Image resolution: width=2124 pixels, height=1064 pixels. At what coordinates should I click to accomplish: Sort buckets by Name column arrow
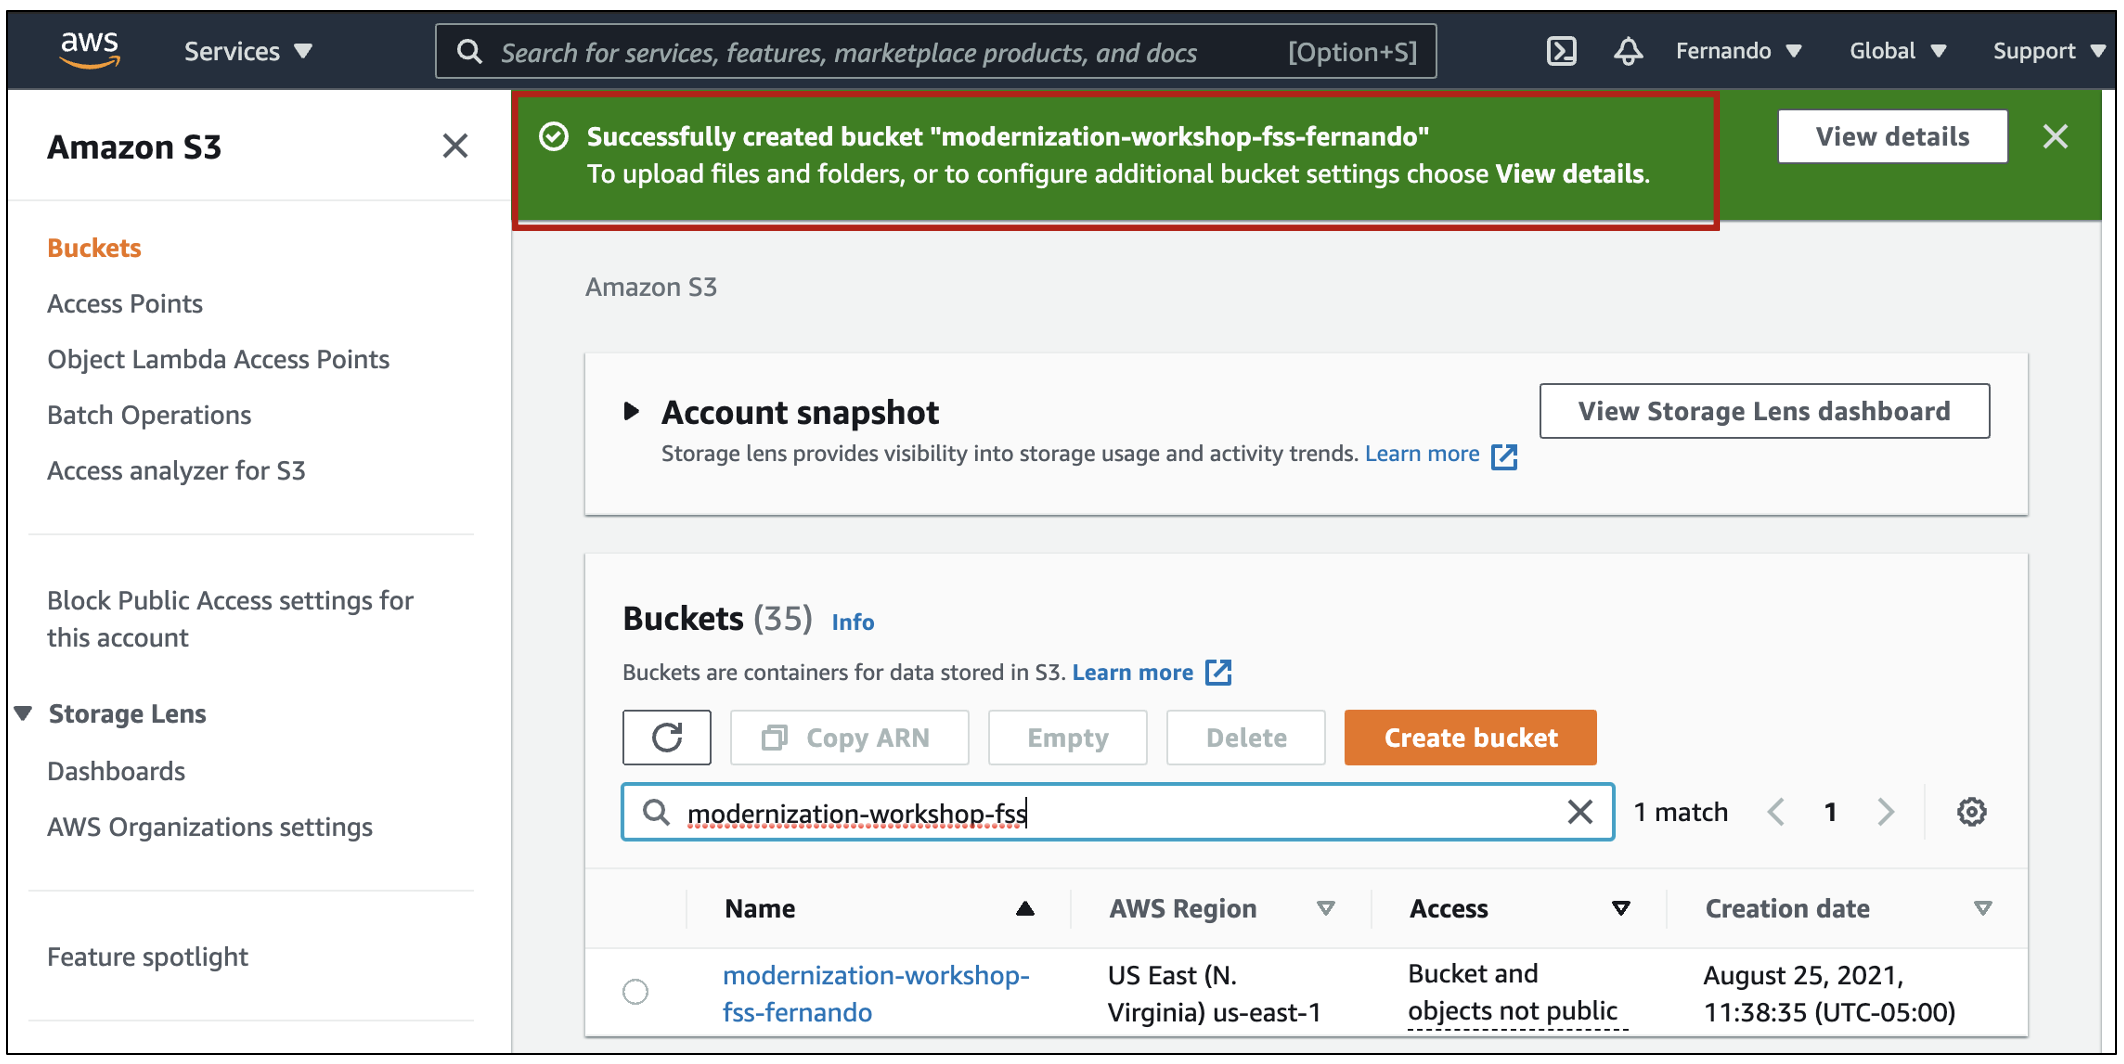click(1025, 909)
